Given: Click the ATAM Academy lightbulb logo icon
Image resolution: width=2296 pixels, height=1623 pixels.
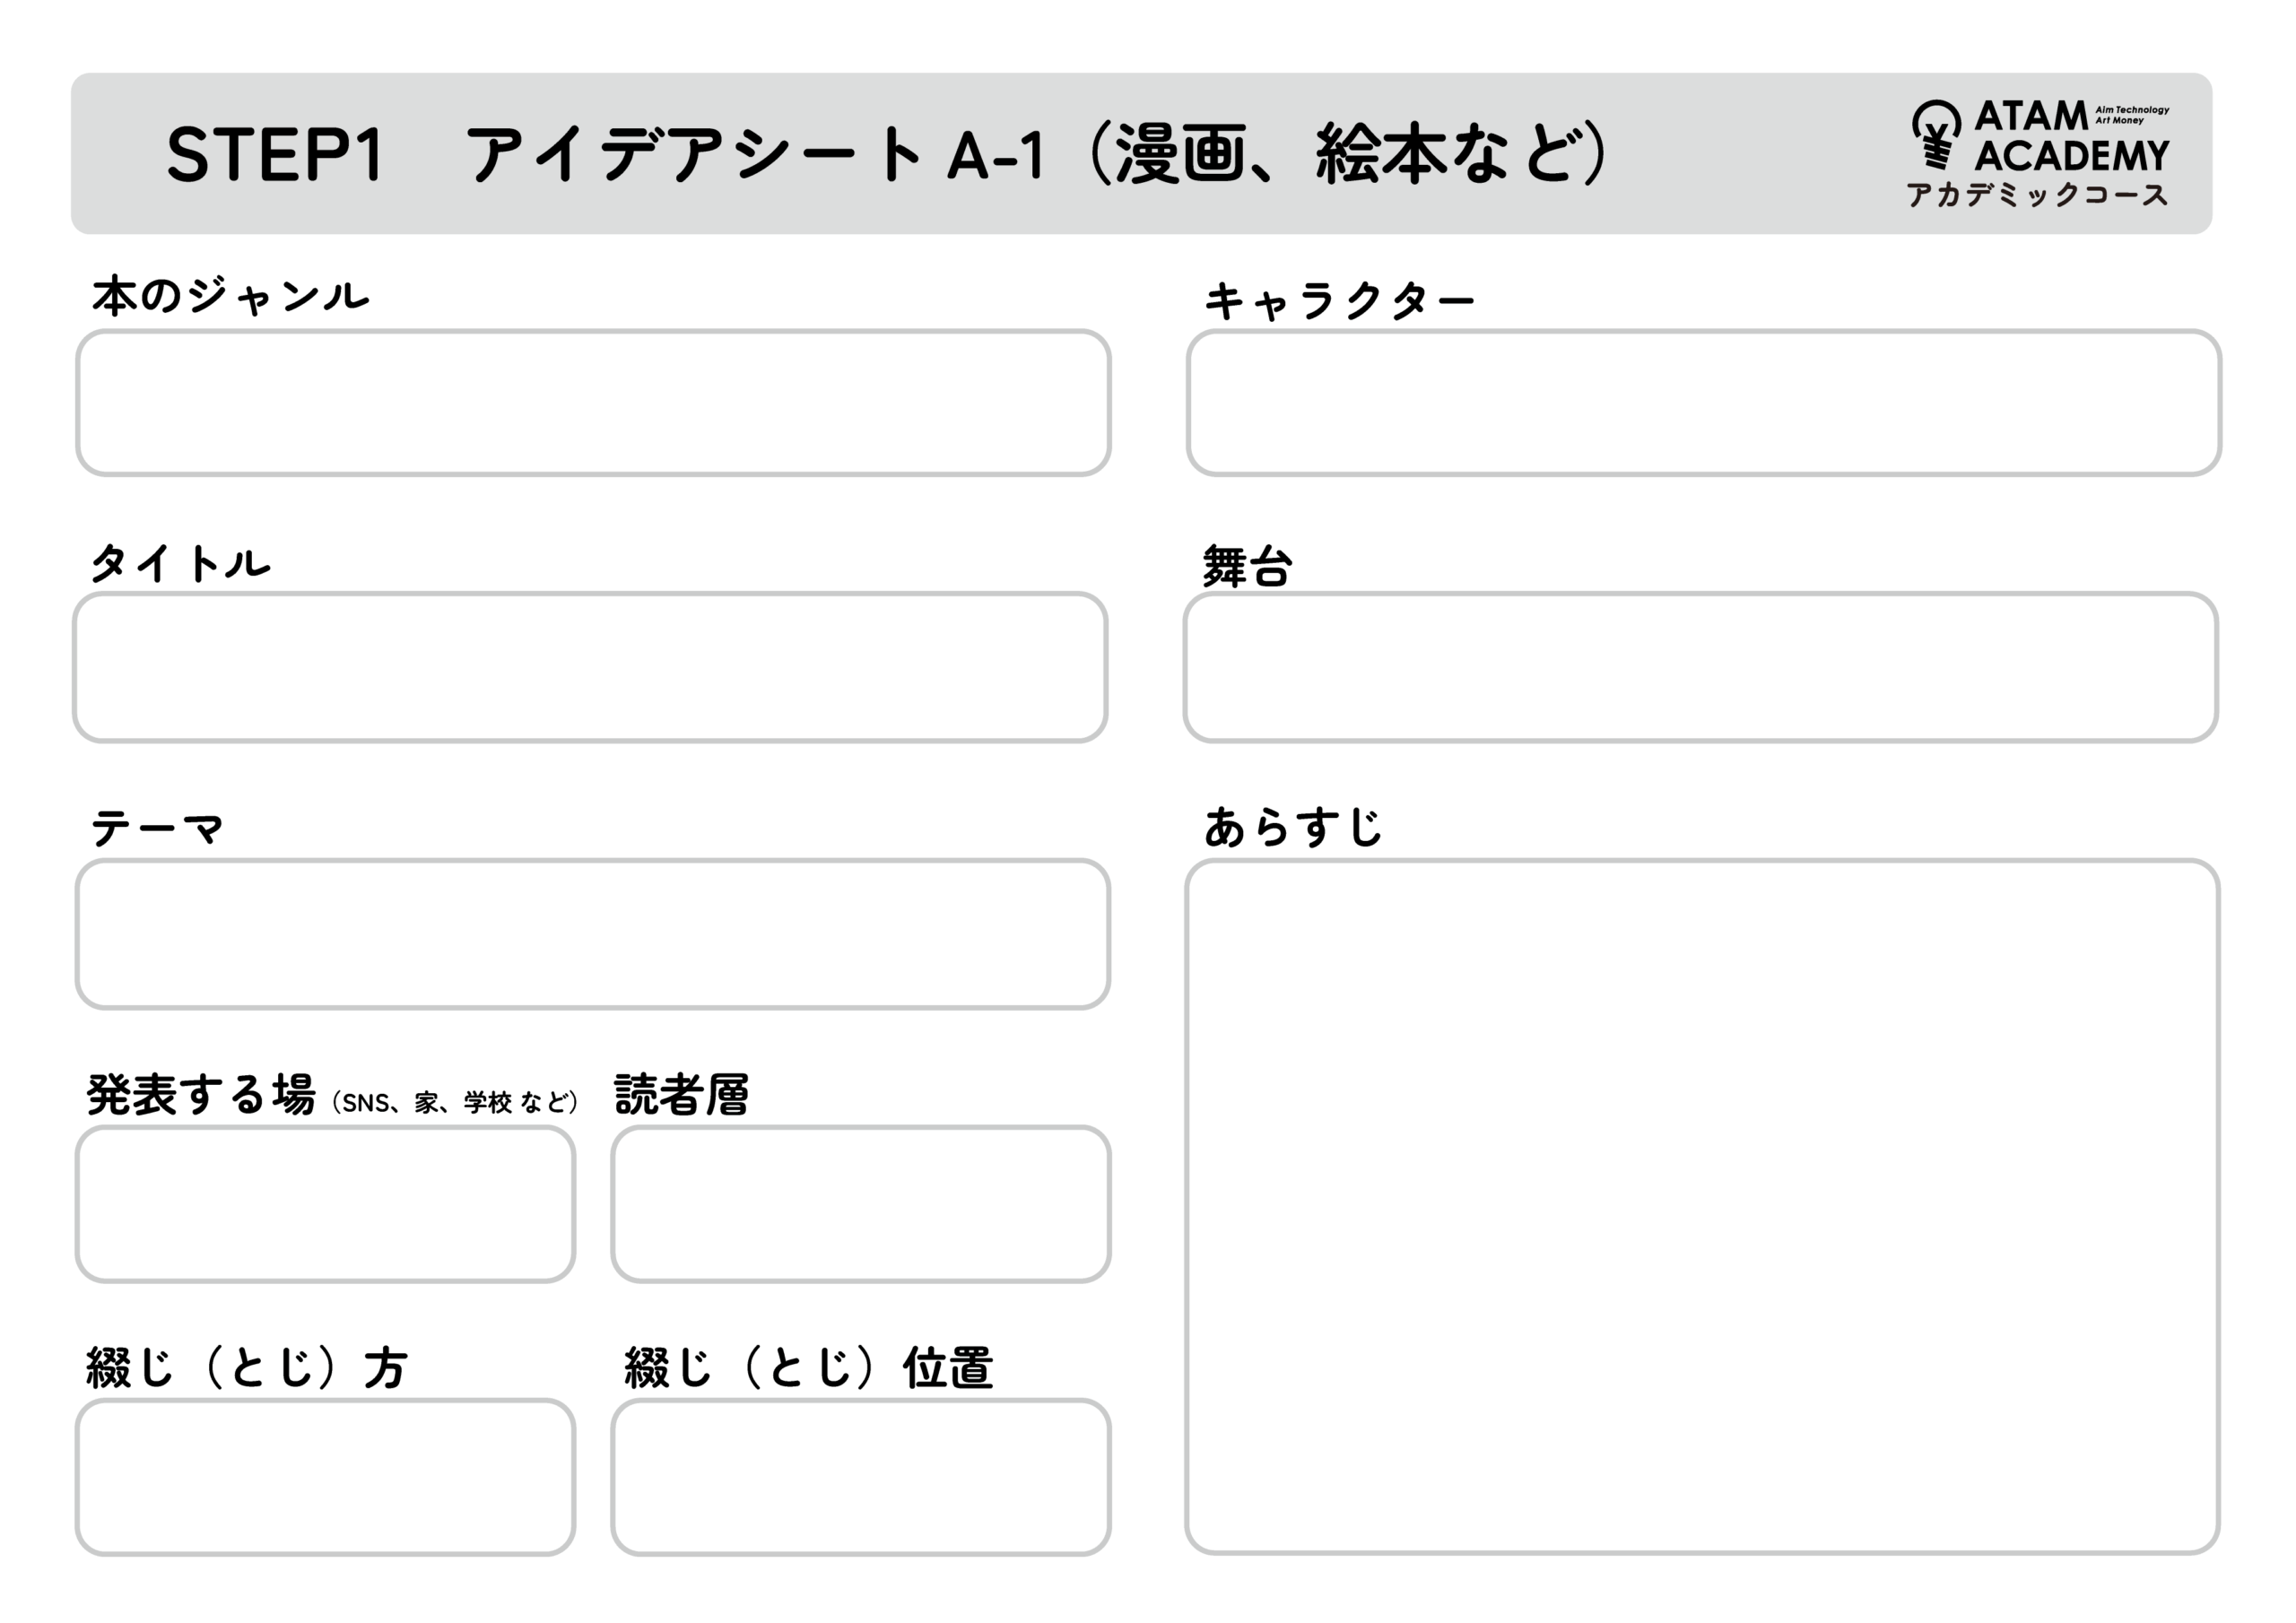Looking at the screenshot, I should point(1937,135).
